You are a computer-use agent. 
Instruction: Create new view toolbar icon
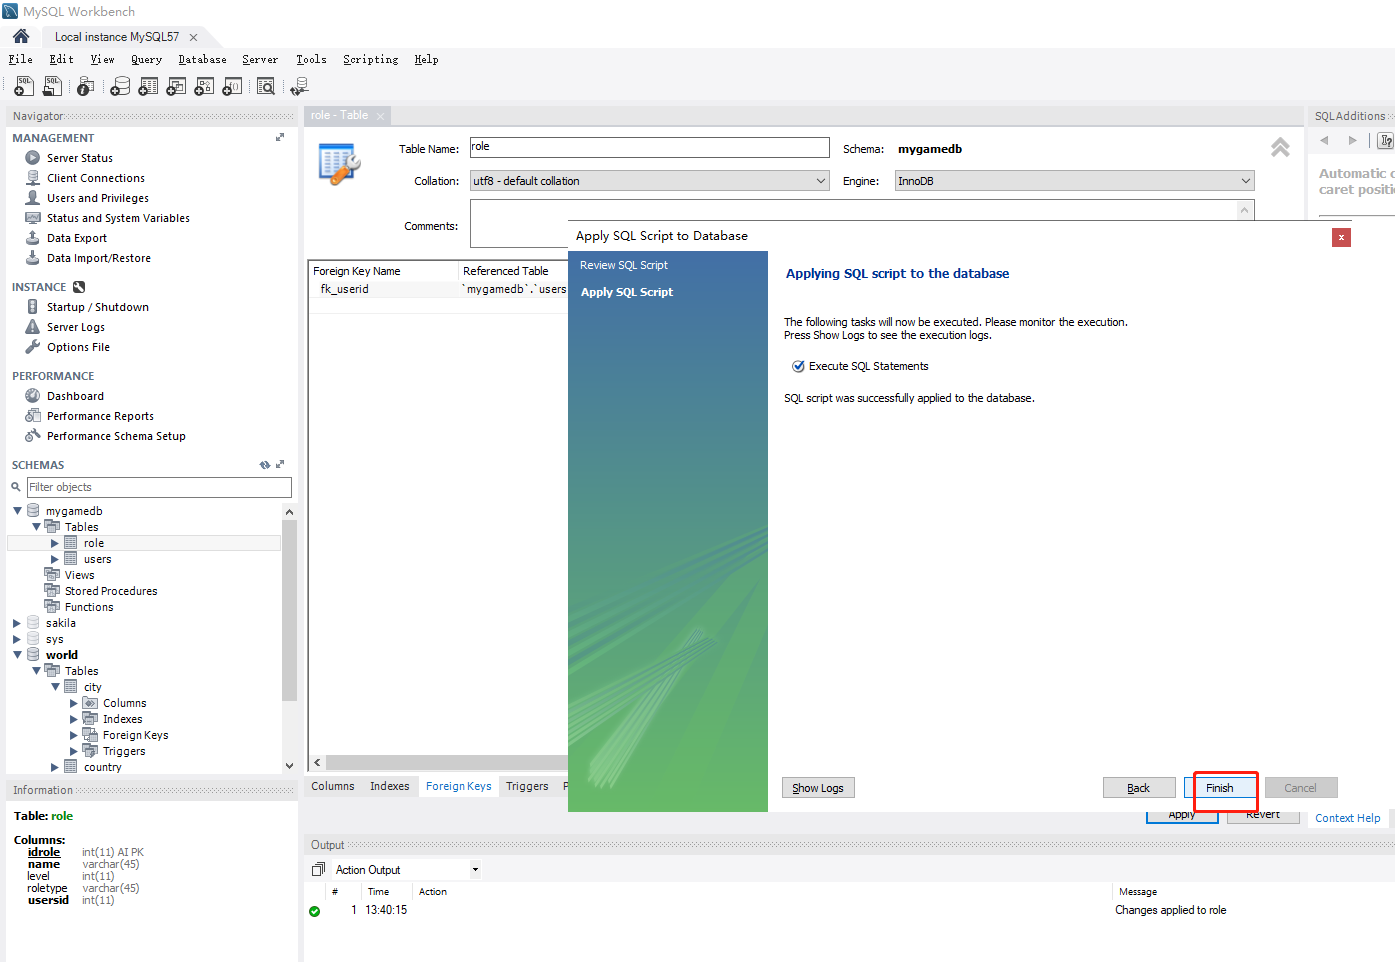tap(176, 87)
